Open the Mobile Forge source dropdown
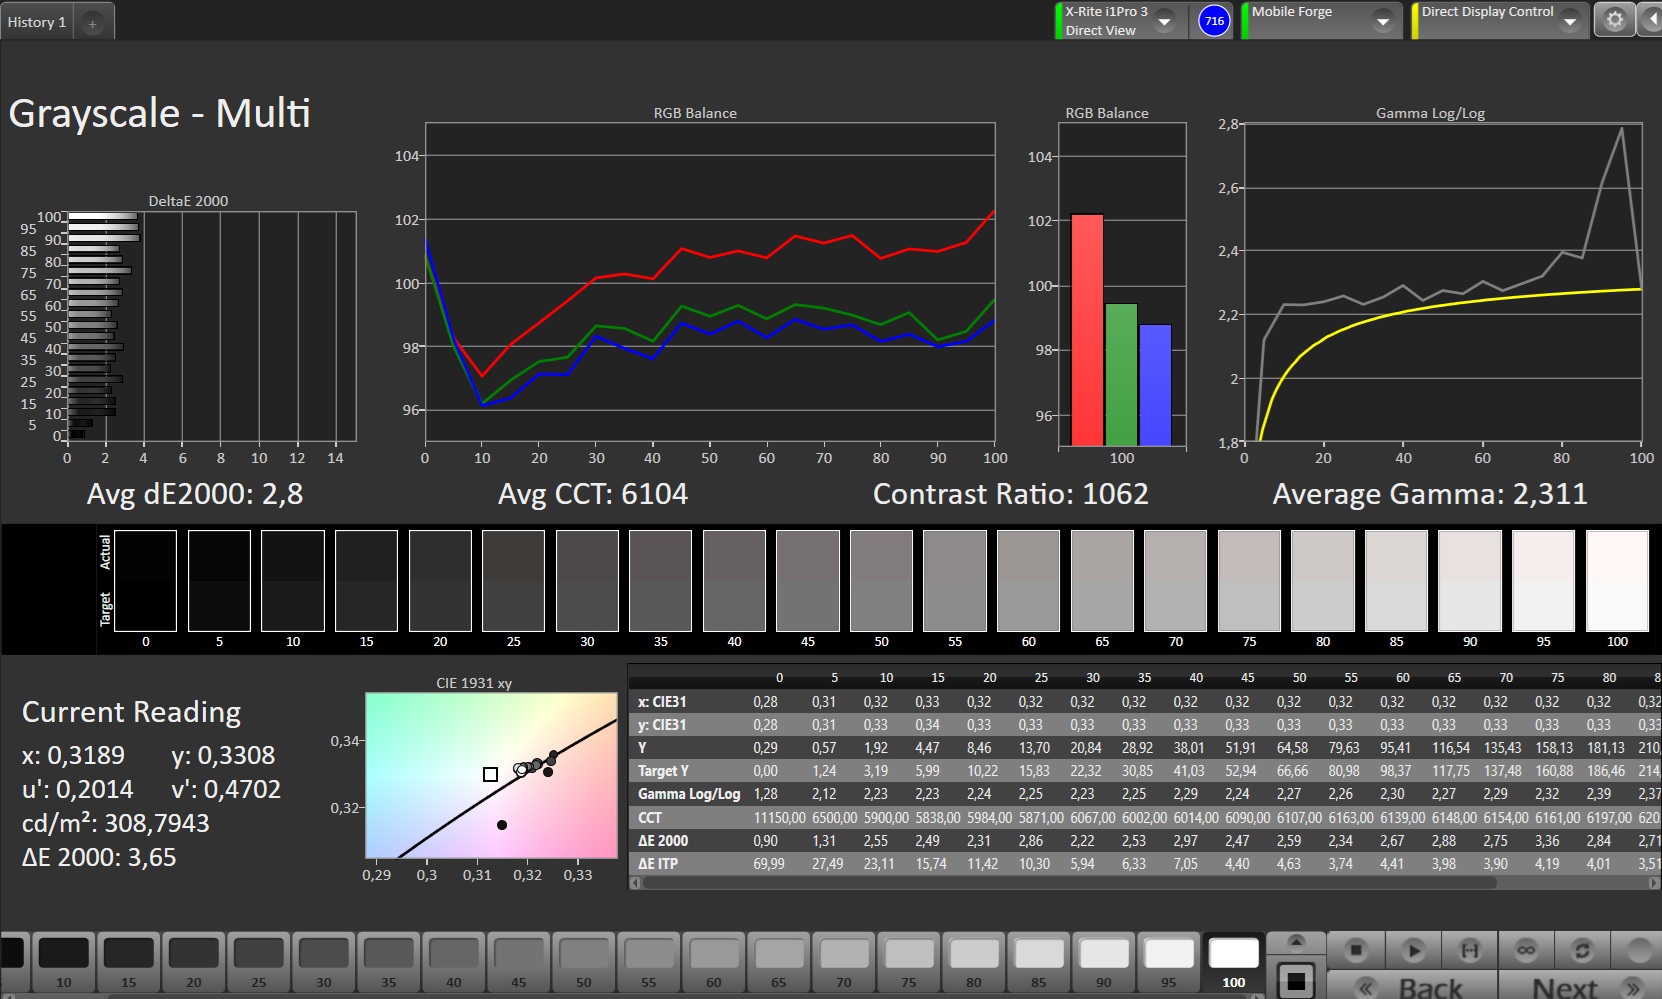 point(1382,21)
